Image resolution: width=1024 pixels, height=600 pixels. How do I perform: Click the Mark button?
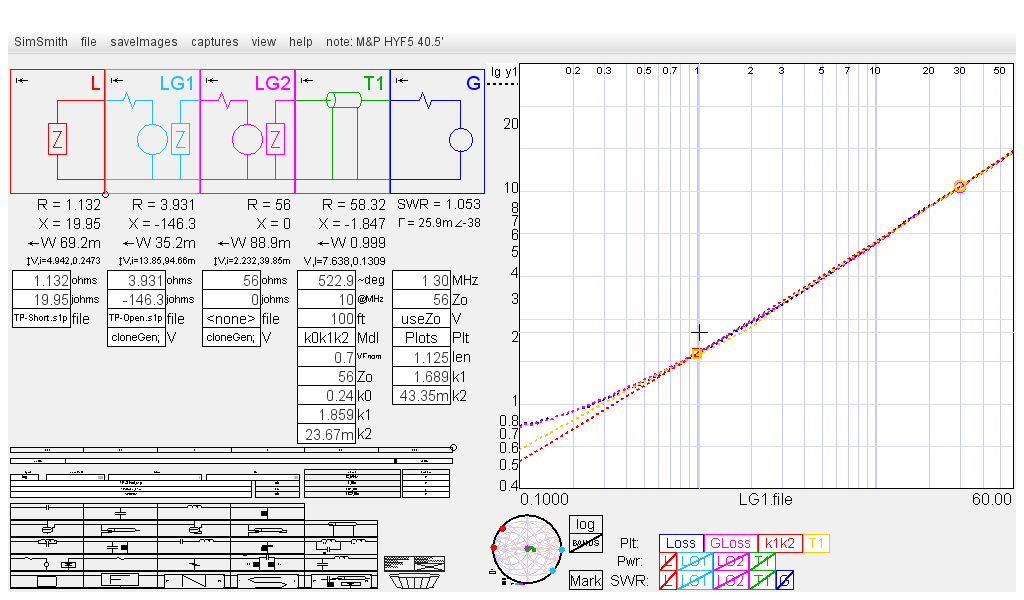pyautogui.click(x=585, y=580)
